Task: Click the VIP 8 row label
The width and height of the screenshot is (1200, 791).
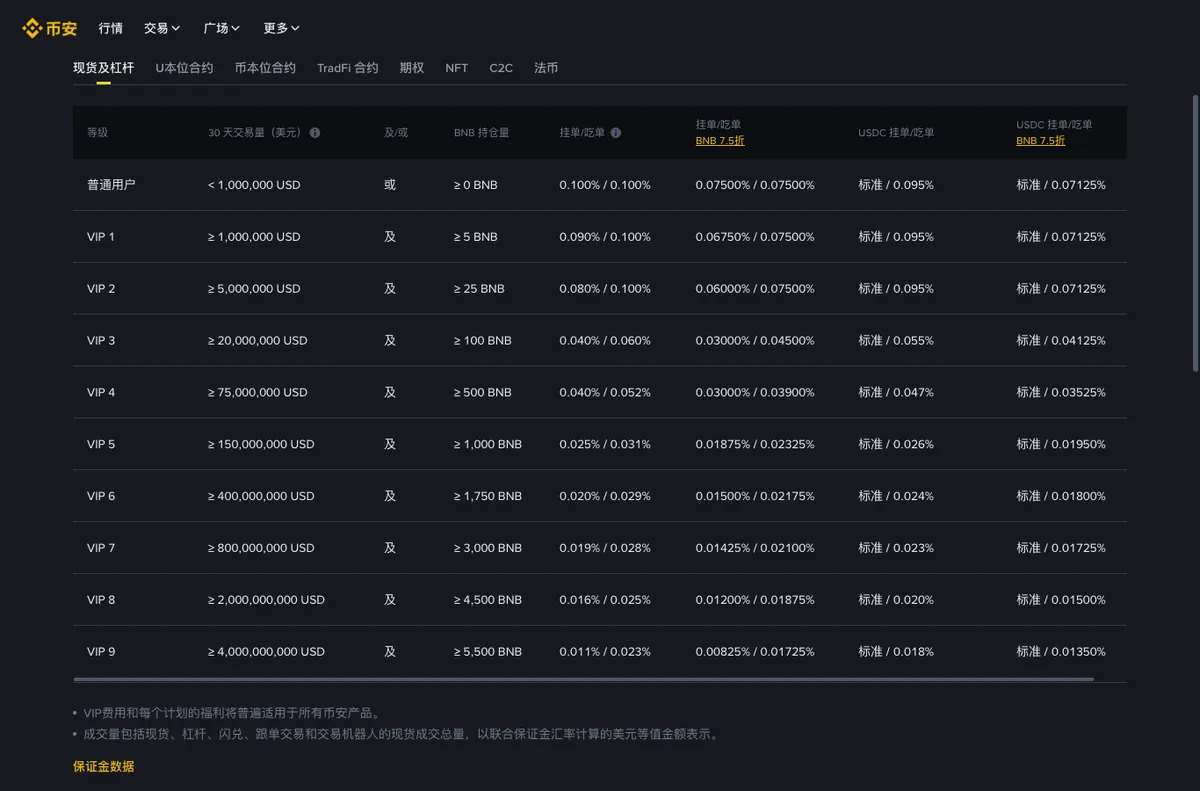Action: (101, 600)
